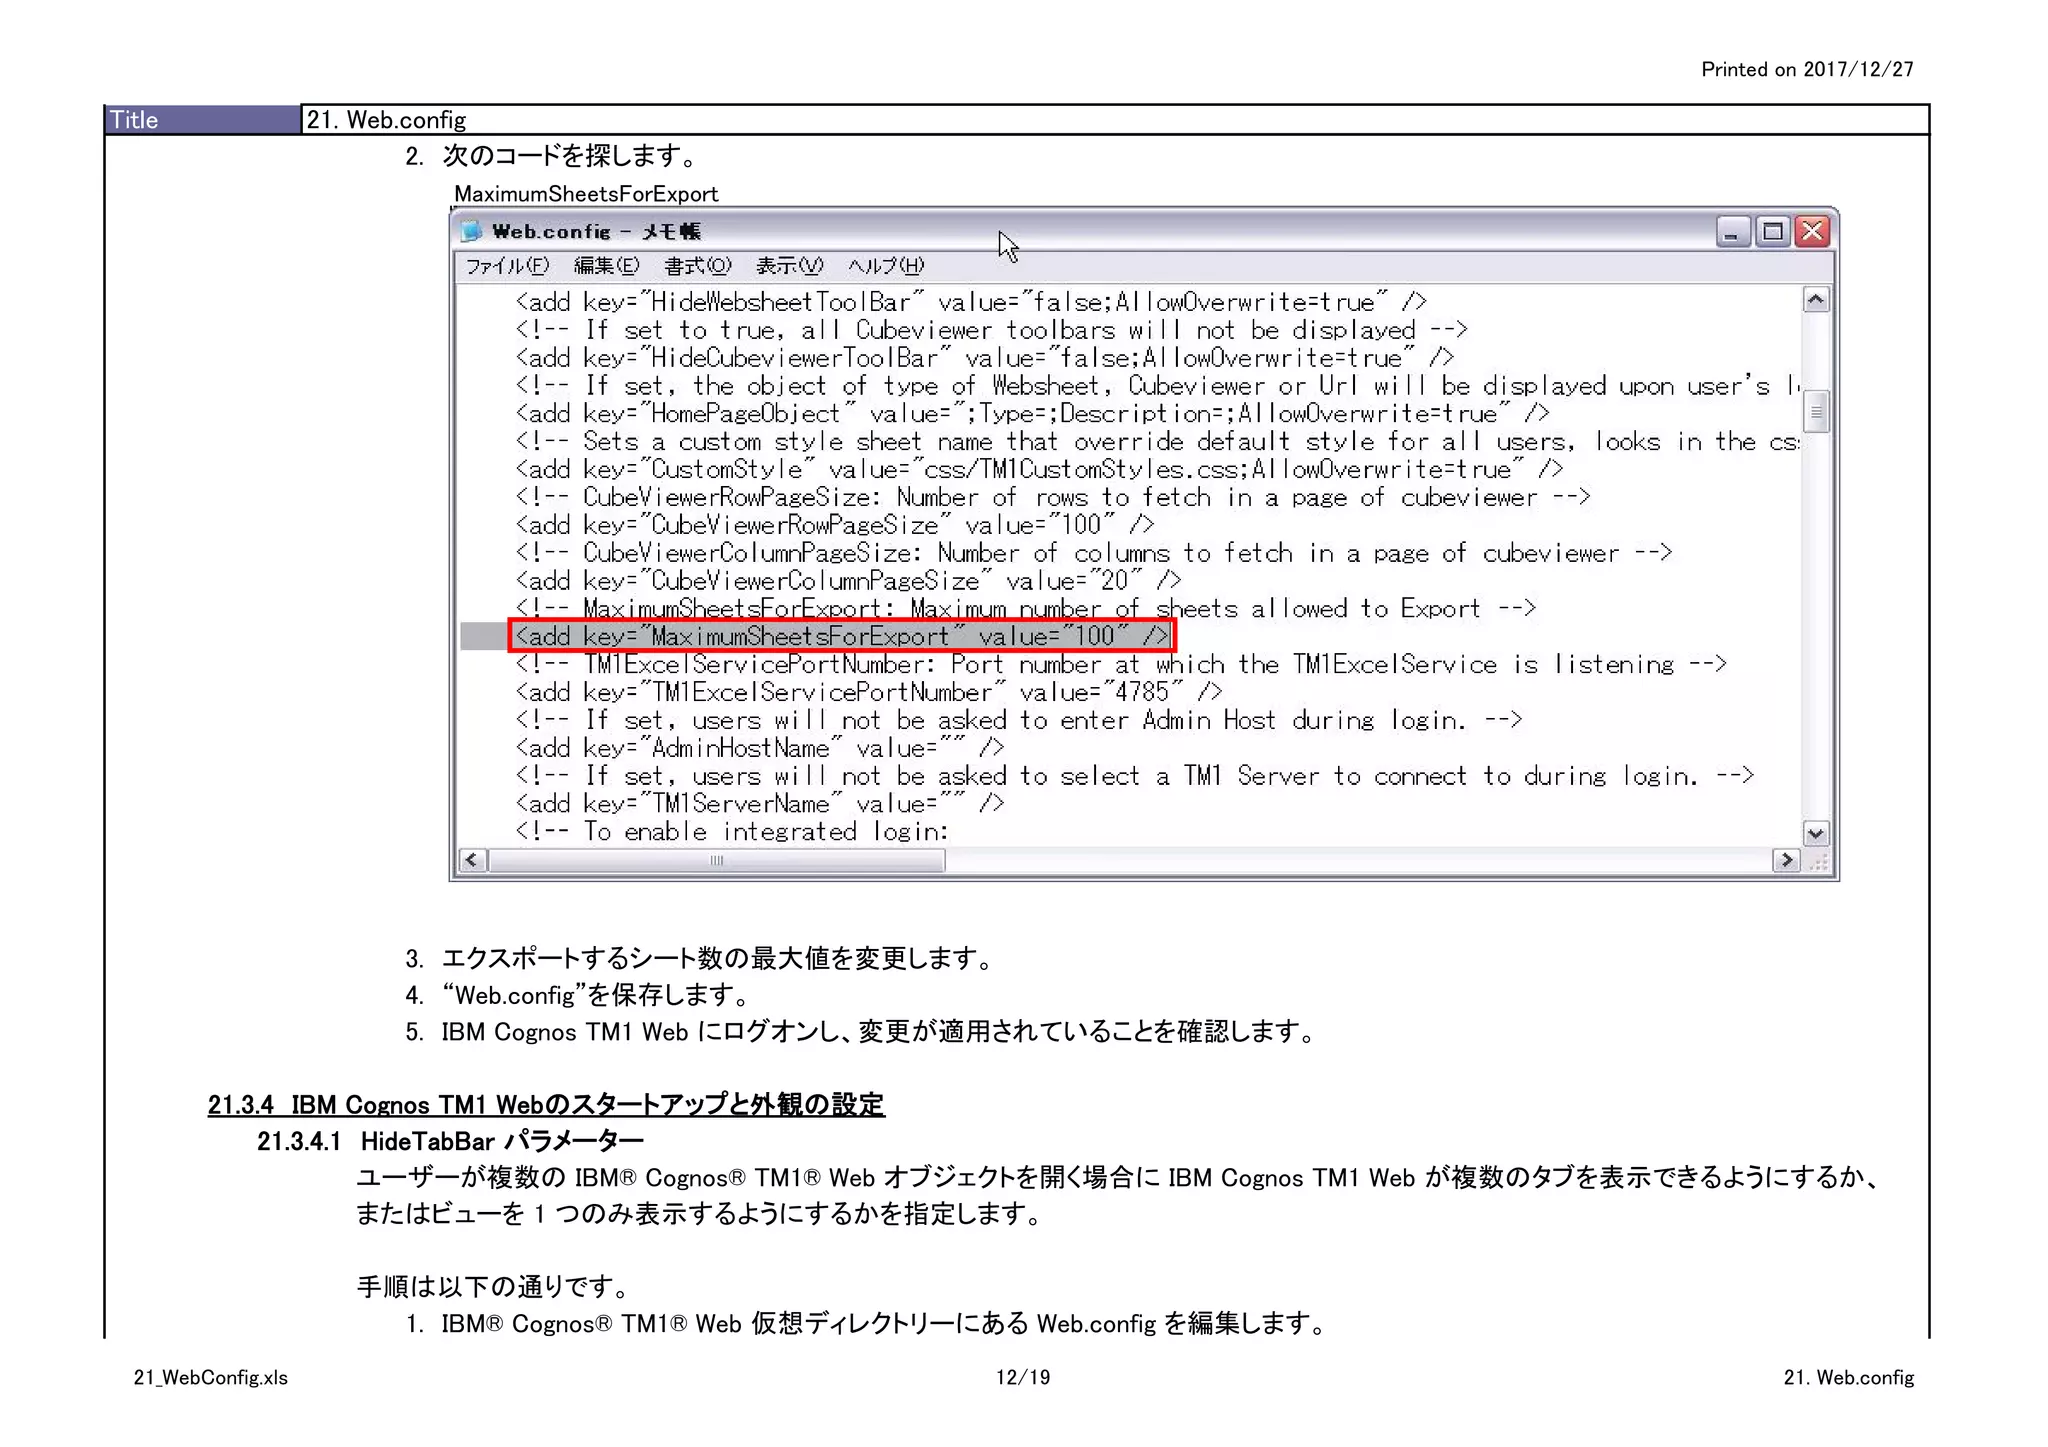
Task: Minimize the Web.config Notepad window
Action: pyautogui.click(x=1733, y=232)
